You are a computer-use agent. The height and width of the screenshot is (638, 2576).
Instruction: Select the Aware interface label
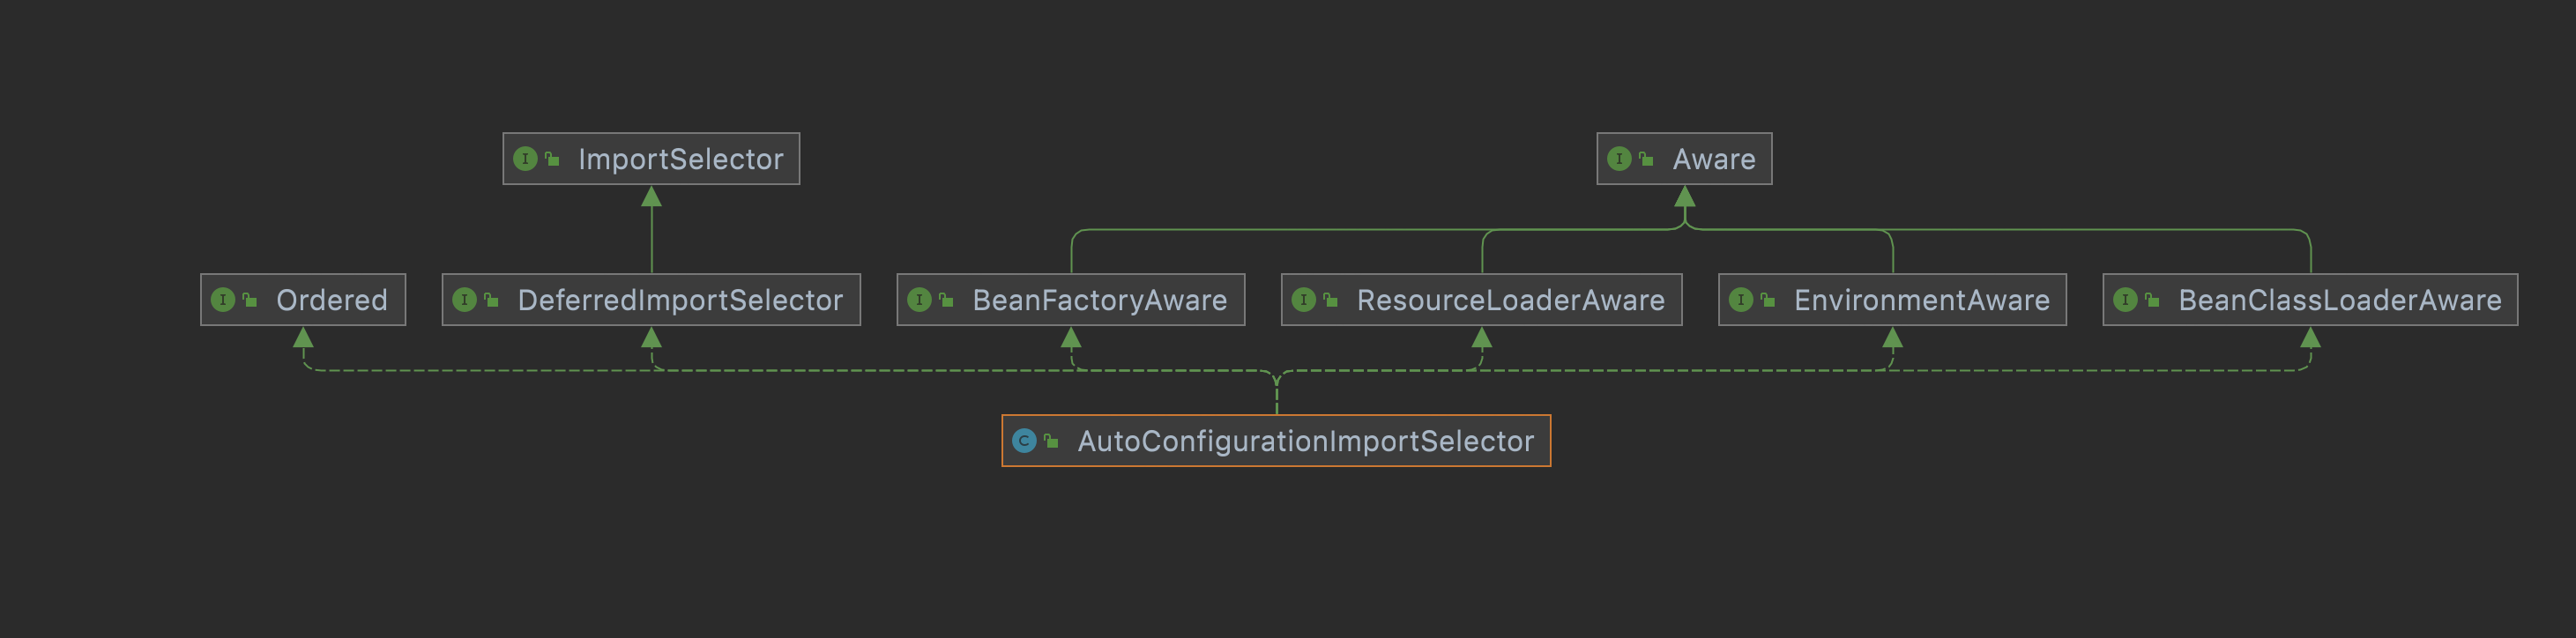click(x=1713, y=159)
